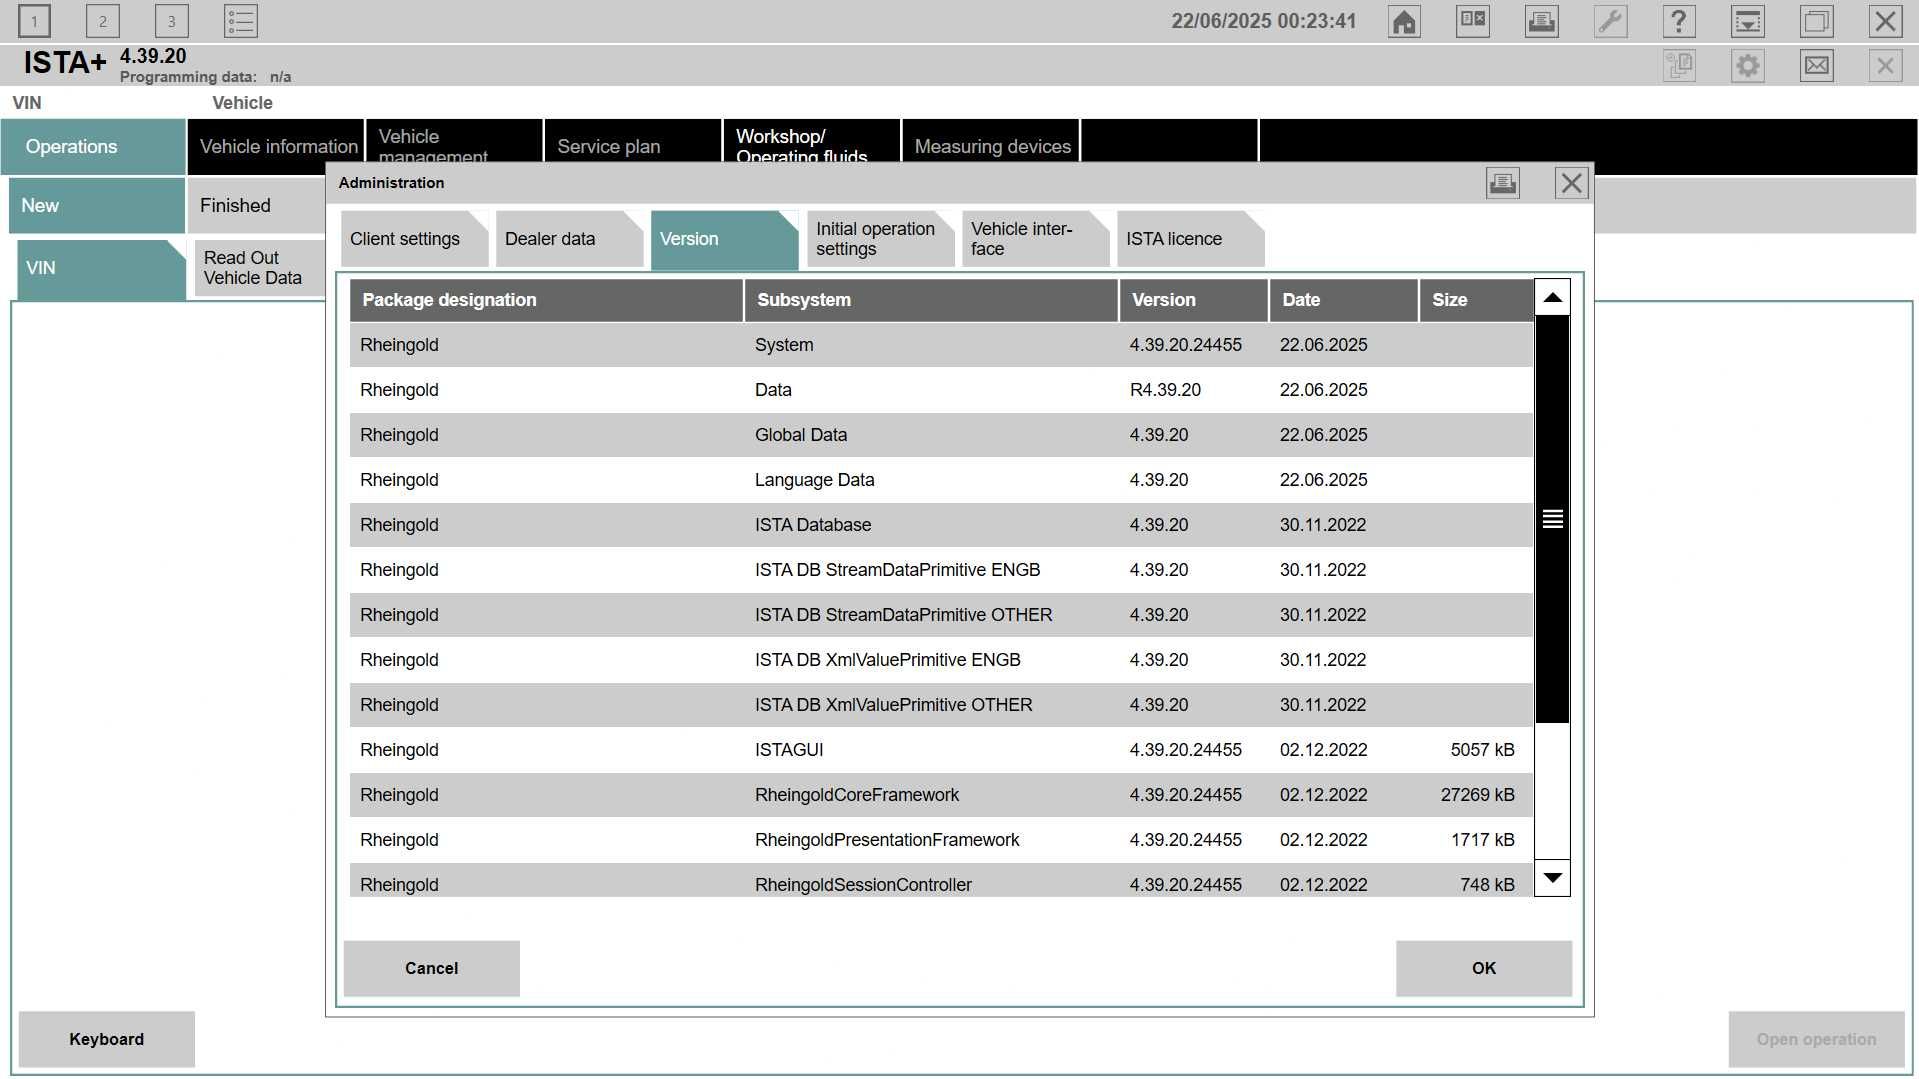The image size is (1919, 1079).
Task: Open Vehicle information main tab
Action: click(275, 147)
